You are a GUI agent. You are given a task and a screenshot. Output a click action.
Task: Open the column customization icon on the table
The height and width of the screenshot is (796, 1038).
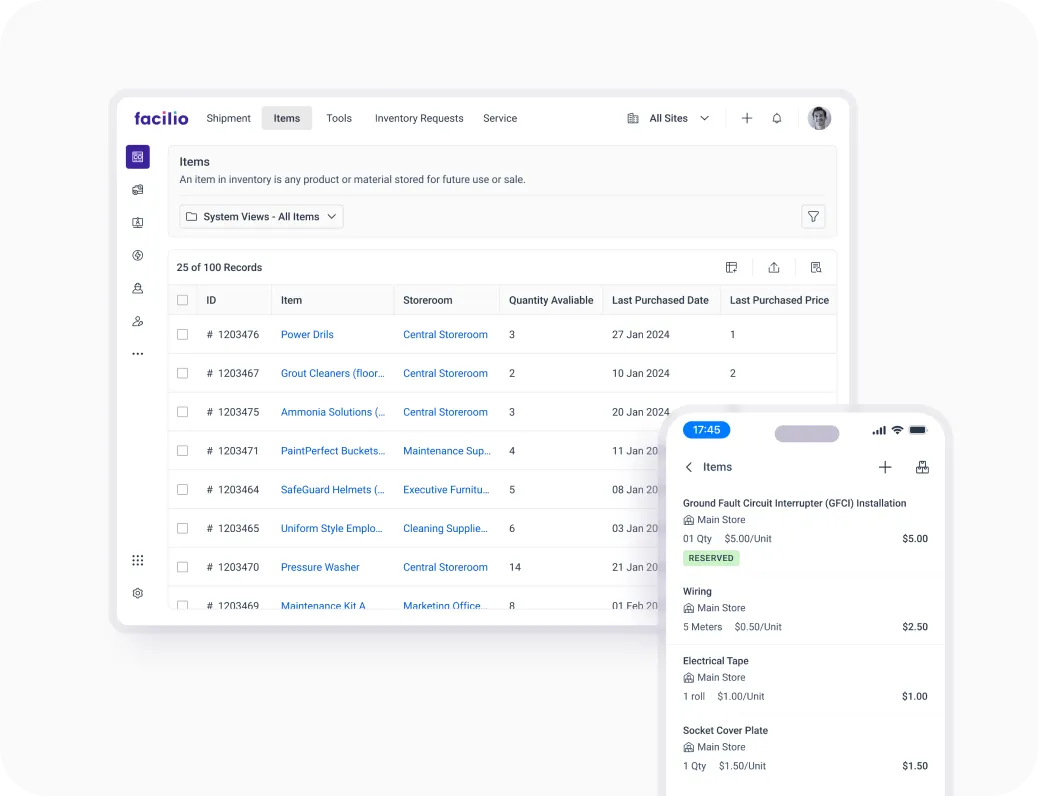coord(731,267)
